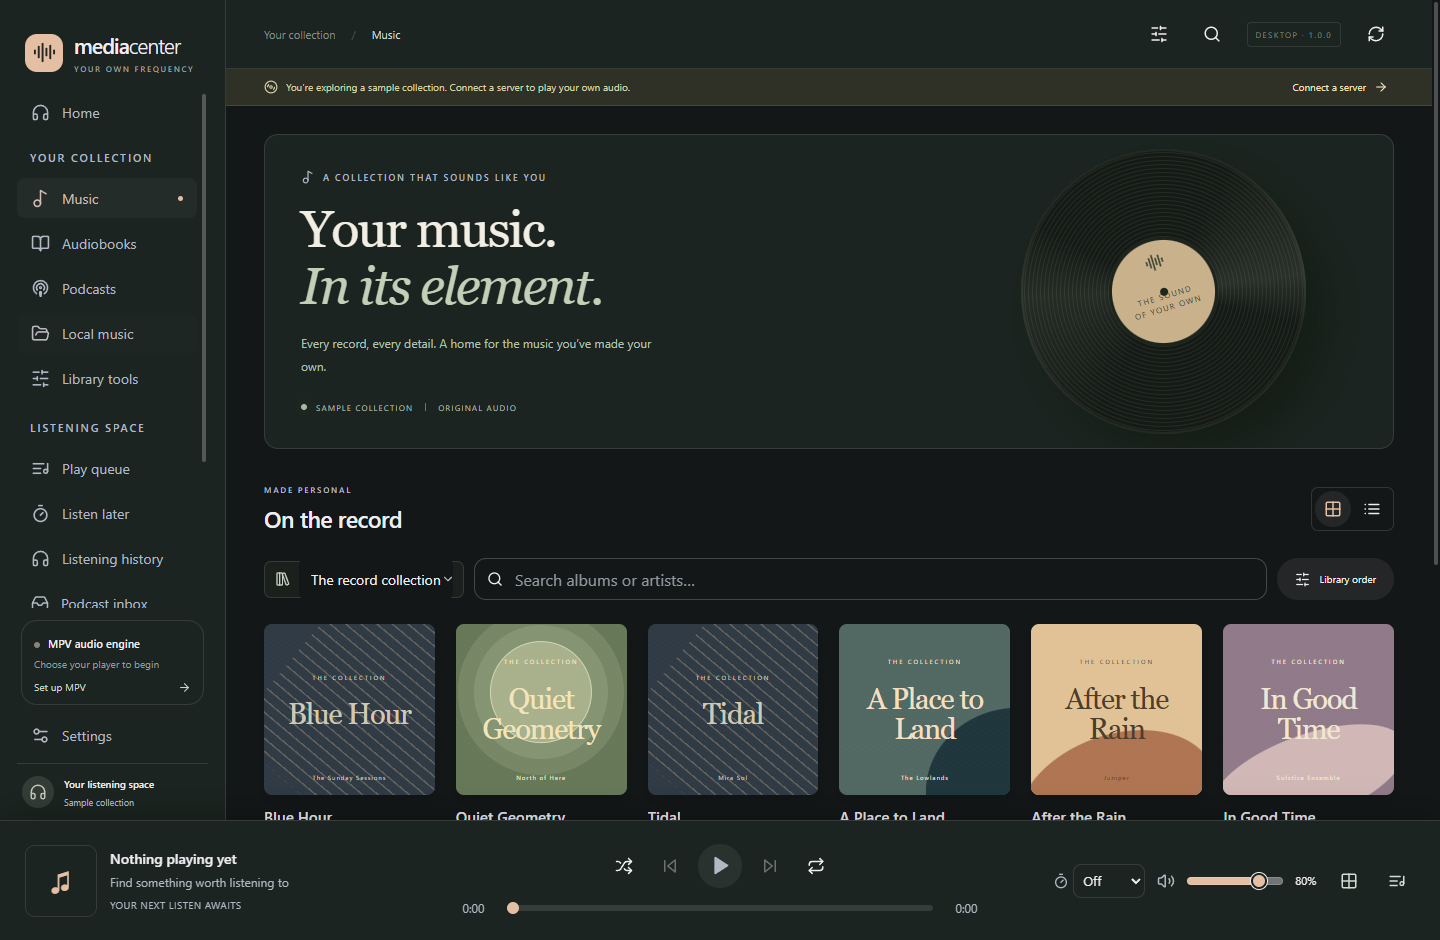Click the SAMPLE COLLECTION label

pos(364,408)
